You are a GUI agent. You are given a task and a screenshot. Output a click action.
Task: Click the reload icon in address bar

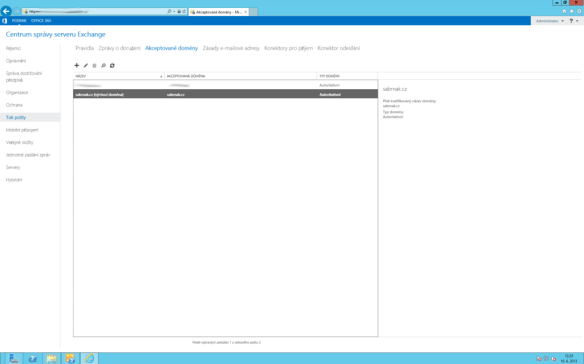pyautogui.click(x=184, y=12)
